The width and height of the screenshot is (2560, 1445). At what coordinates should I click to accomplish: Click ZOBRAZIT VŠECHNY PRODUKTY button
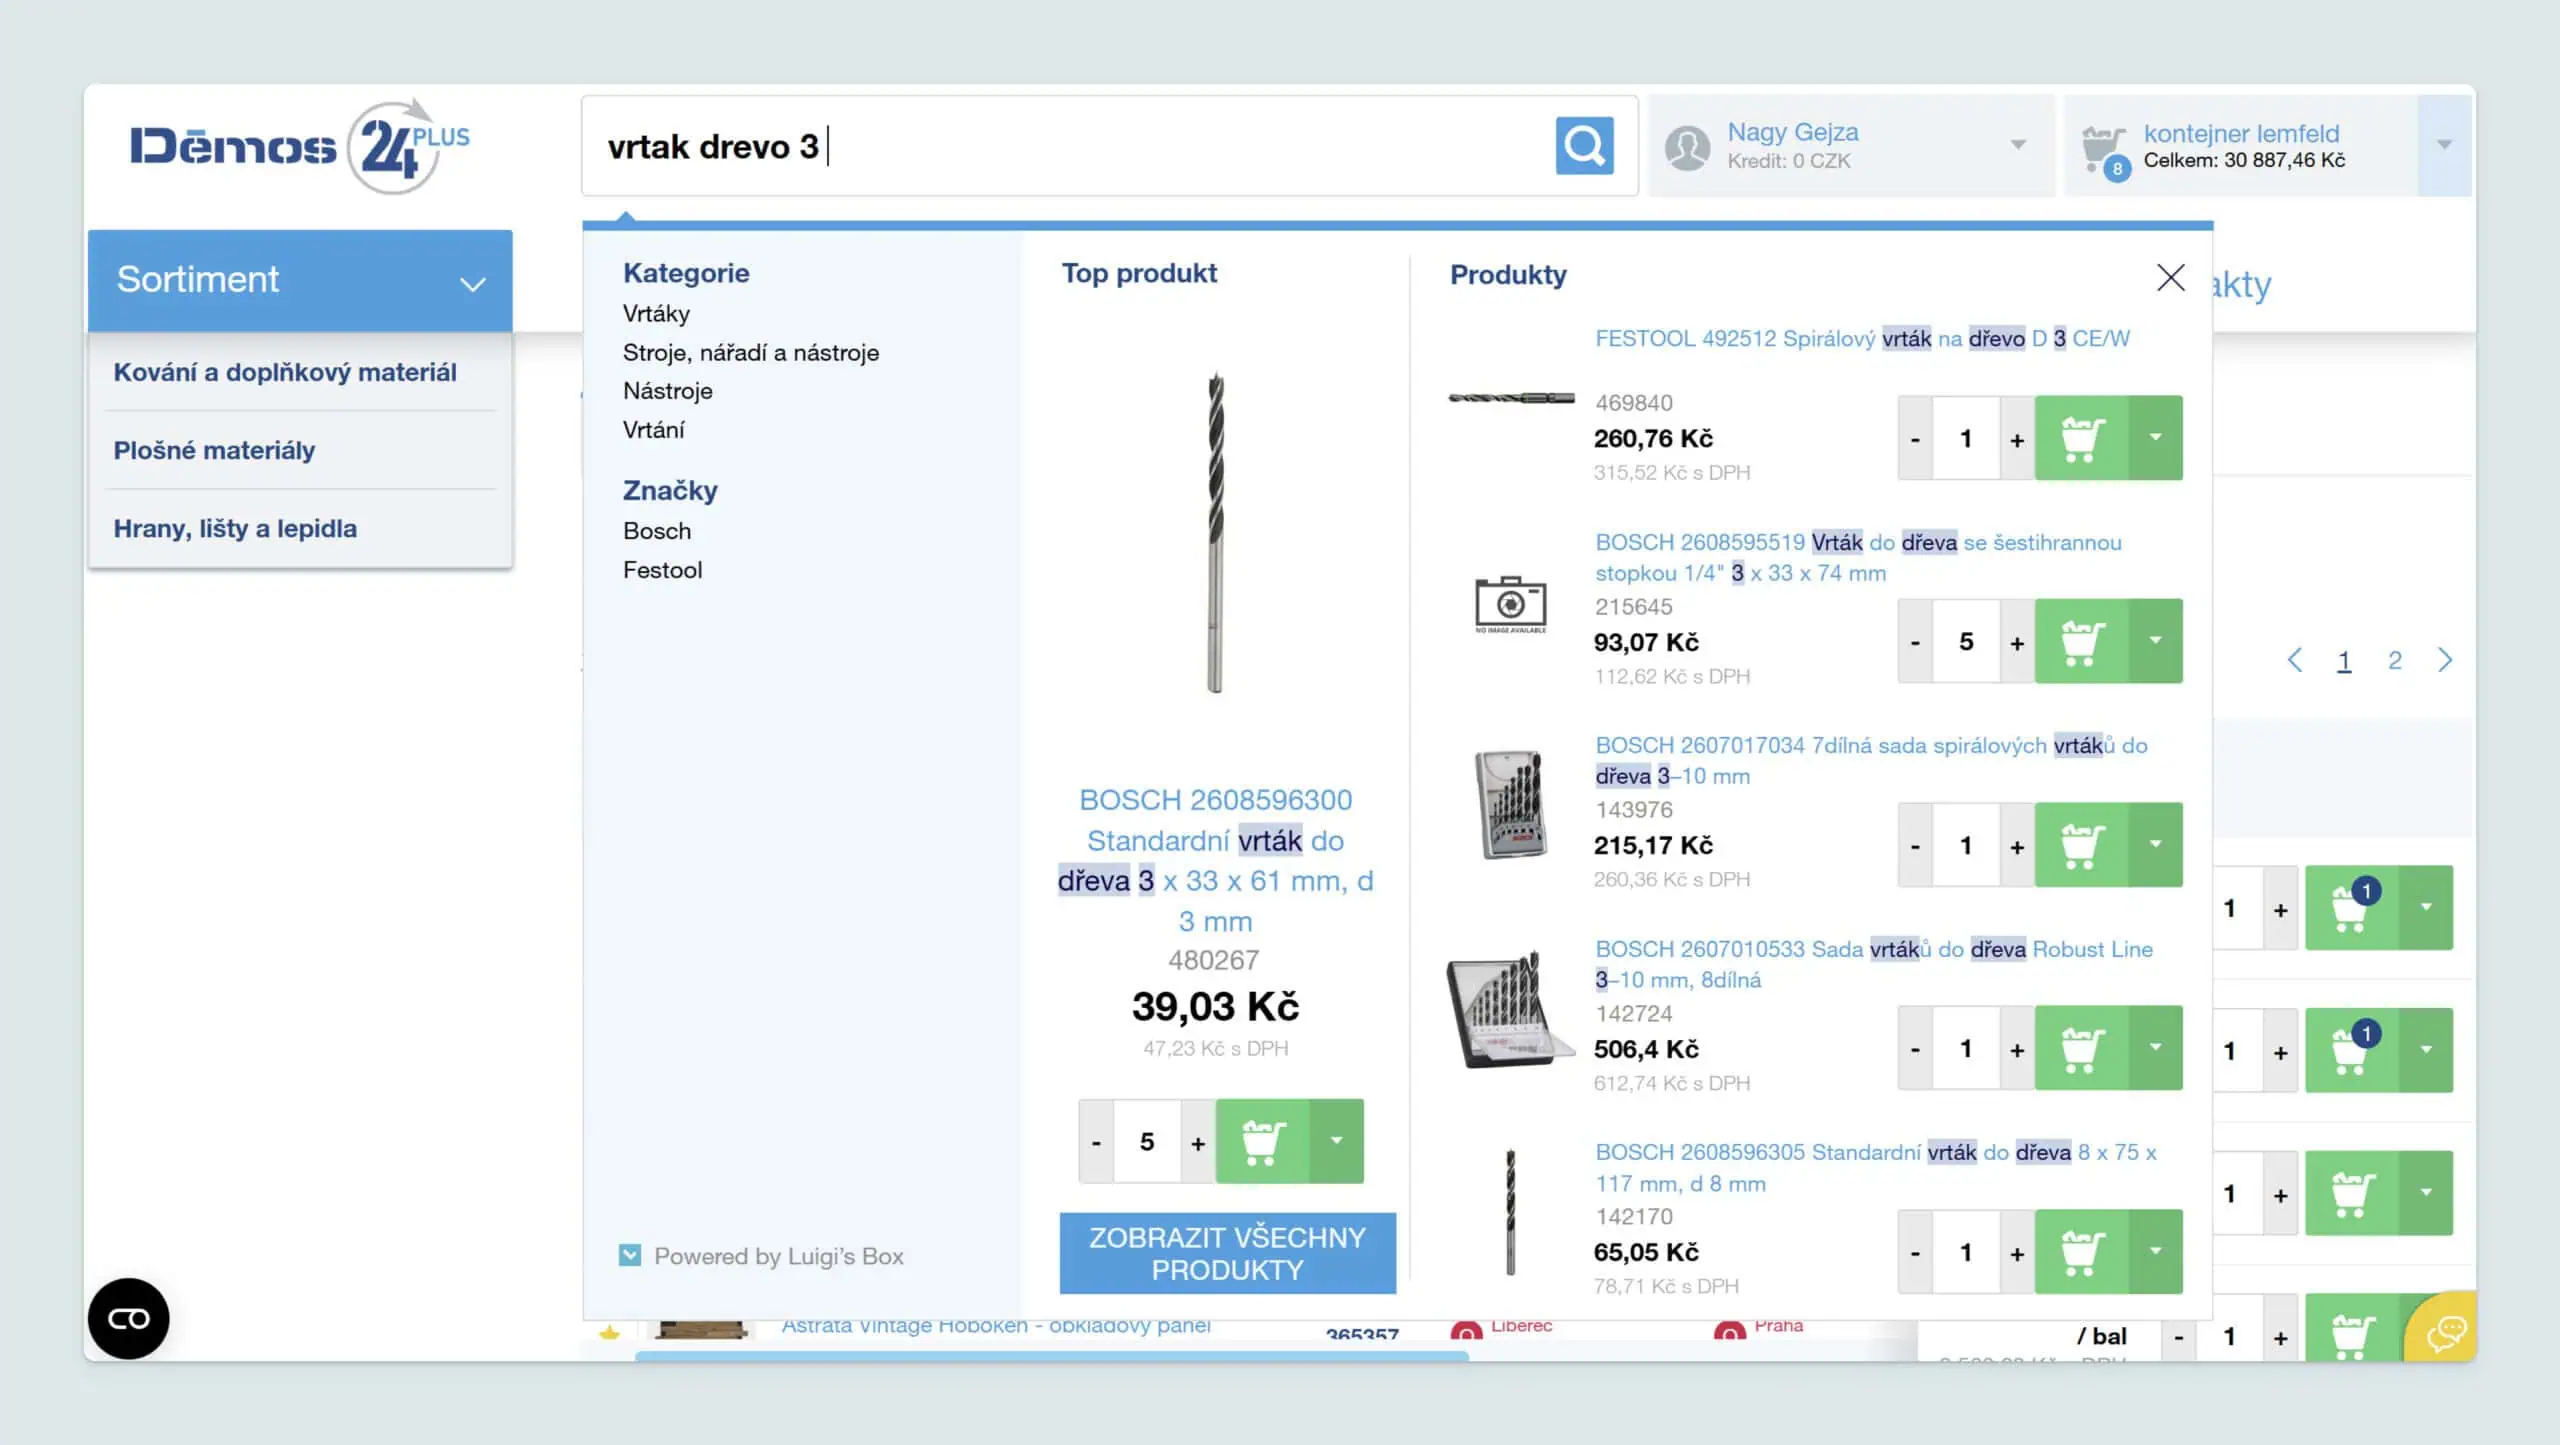click(1227, 1254)
